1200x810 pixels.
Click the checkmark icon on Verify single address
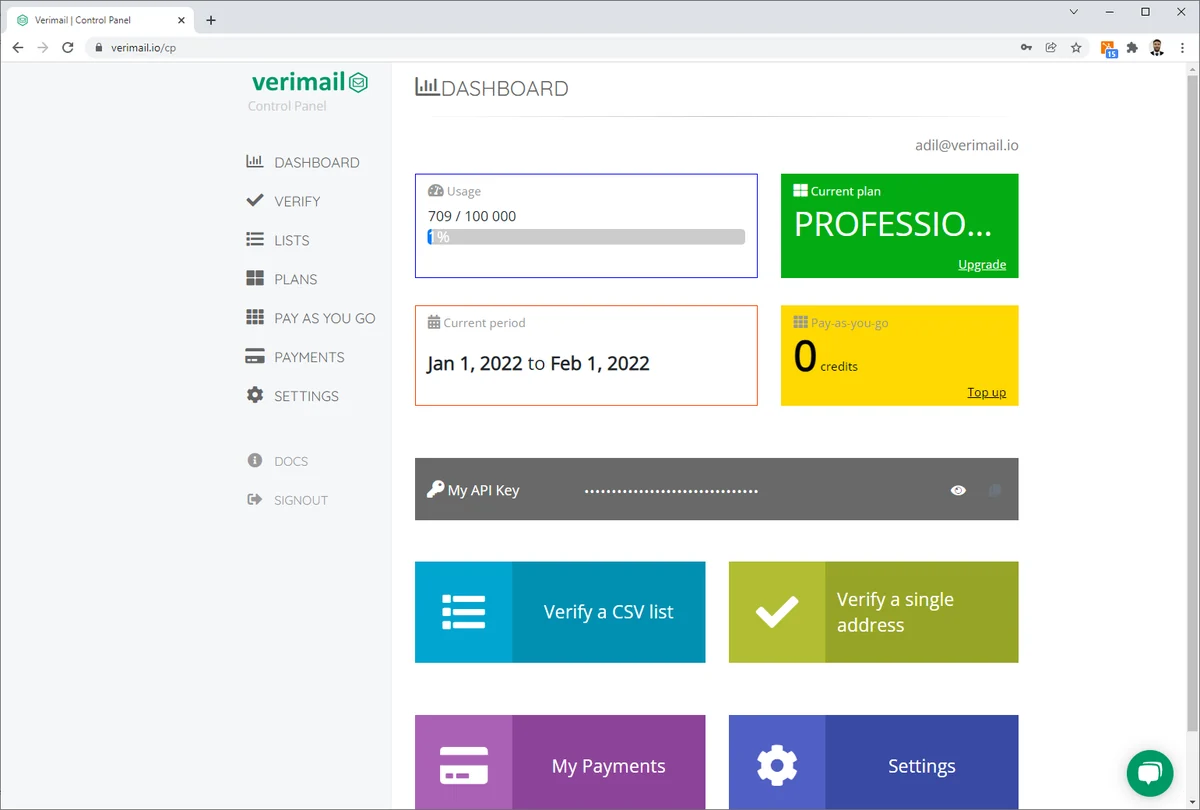(777, 612)
